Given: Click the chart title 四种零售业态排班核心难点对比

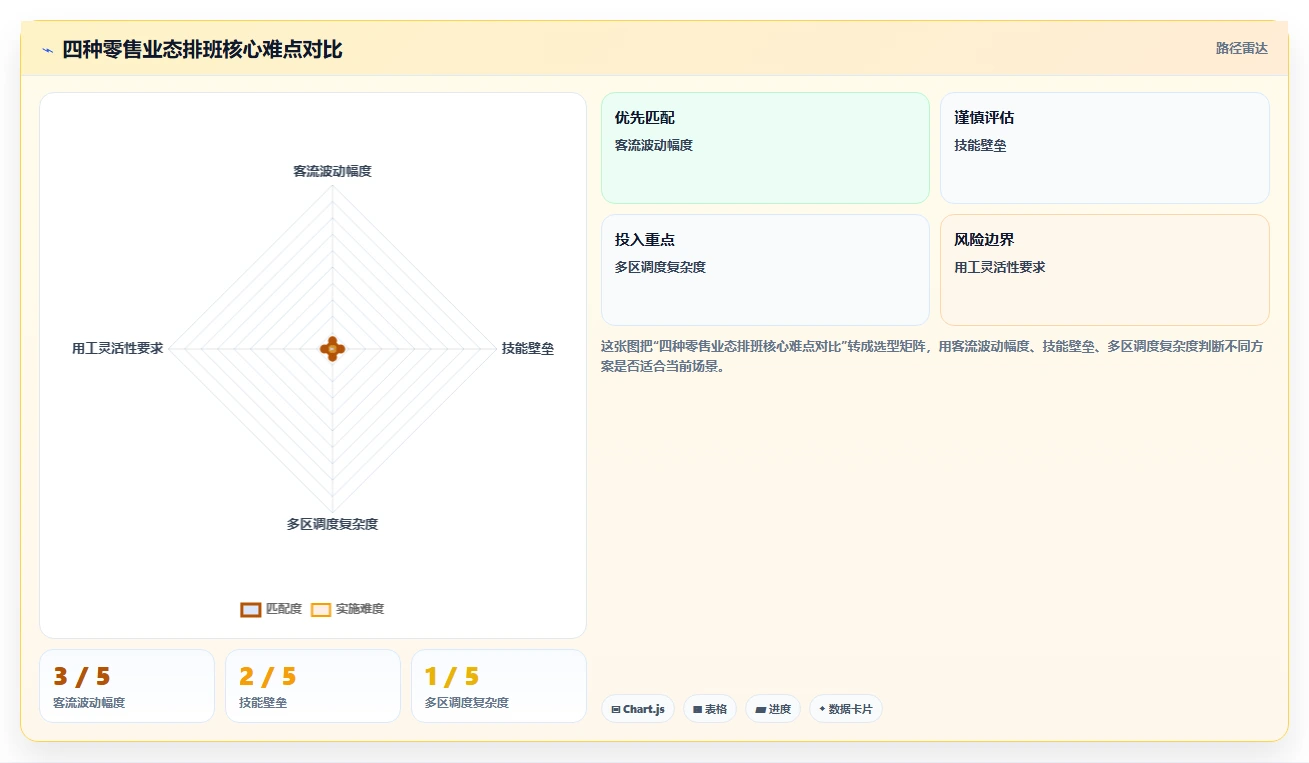Looking at the screenshot, I should pos(202,49).
